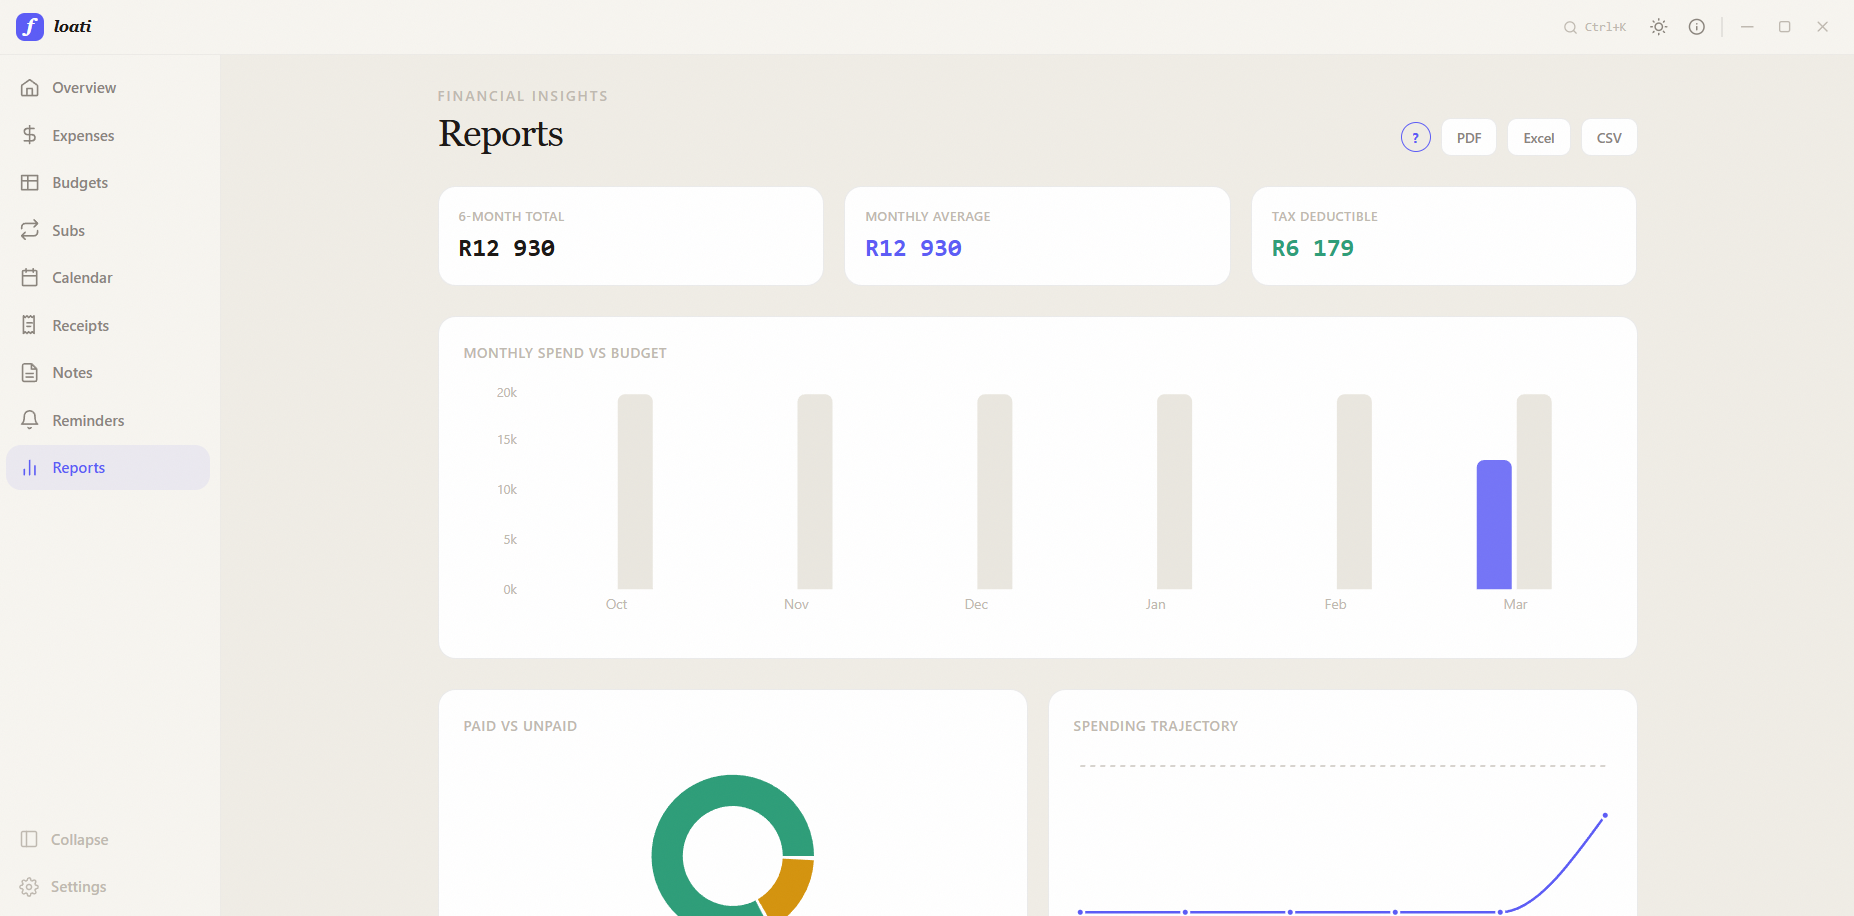Export report as Excel

1539,137
